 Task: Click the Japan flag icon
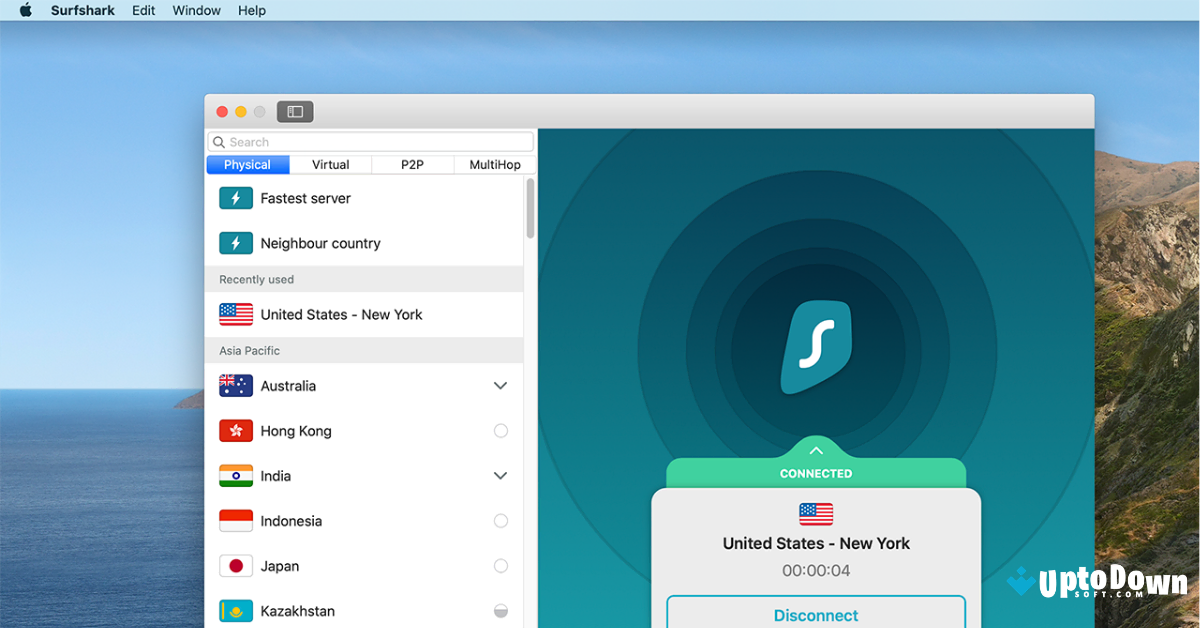point(236,565)
